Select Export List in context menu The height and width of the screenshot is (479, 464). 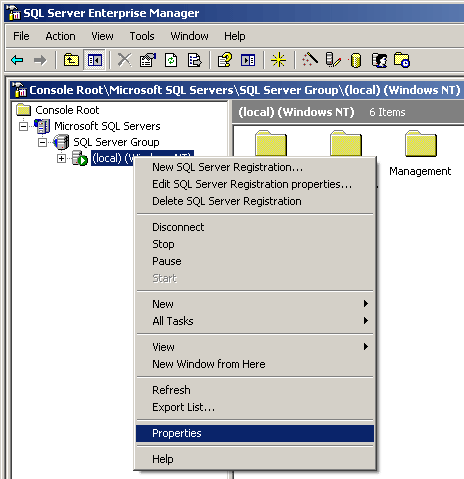point(255,407)
